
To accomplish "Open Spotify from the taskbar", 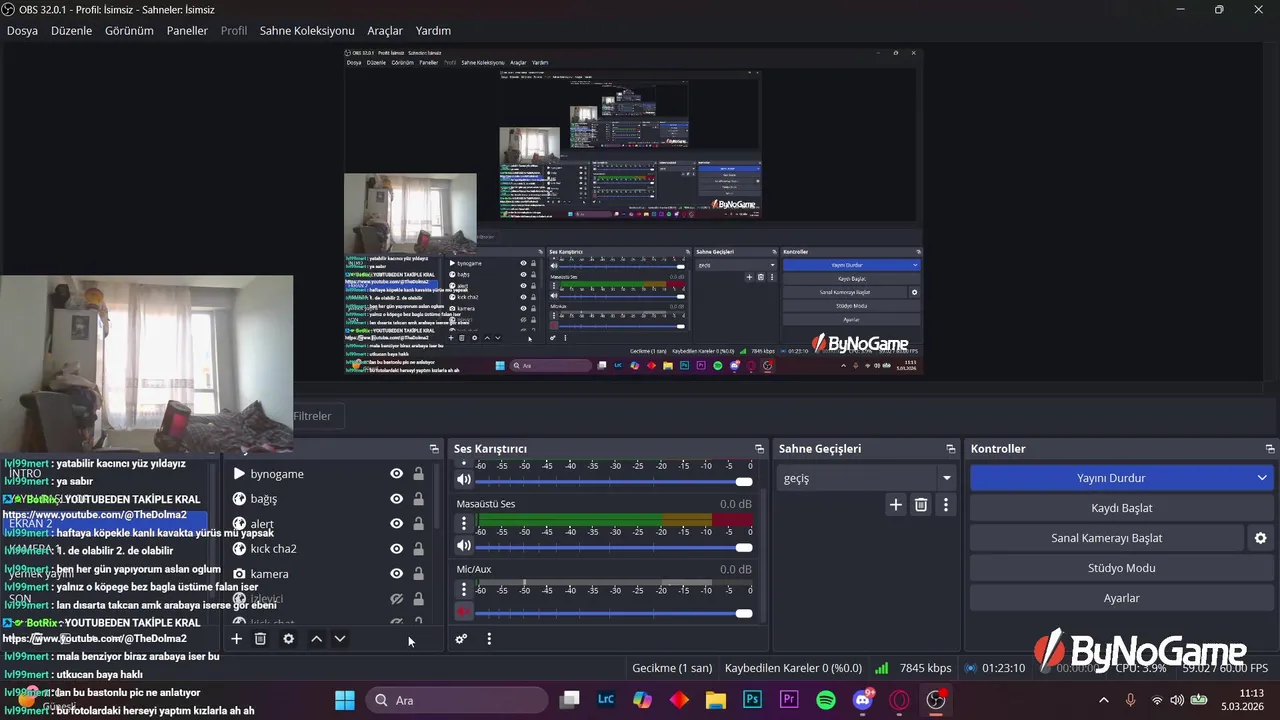I will click(826, 700).
